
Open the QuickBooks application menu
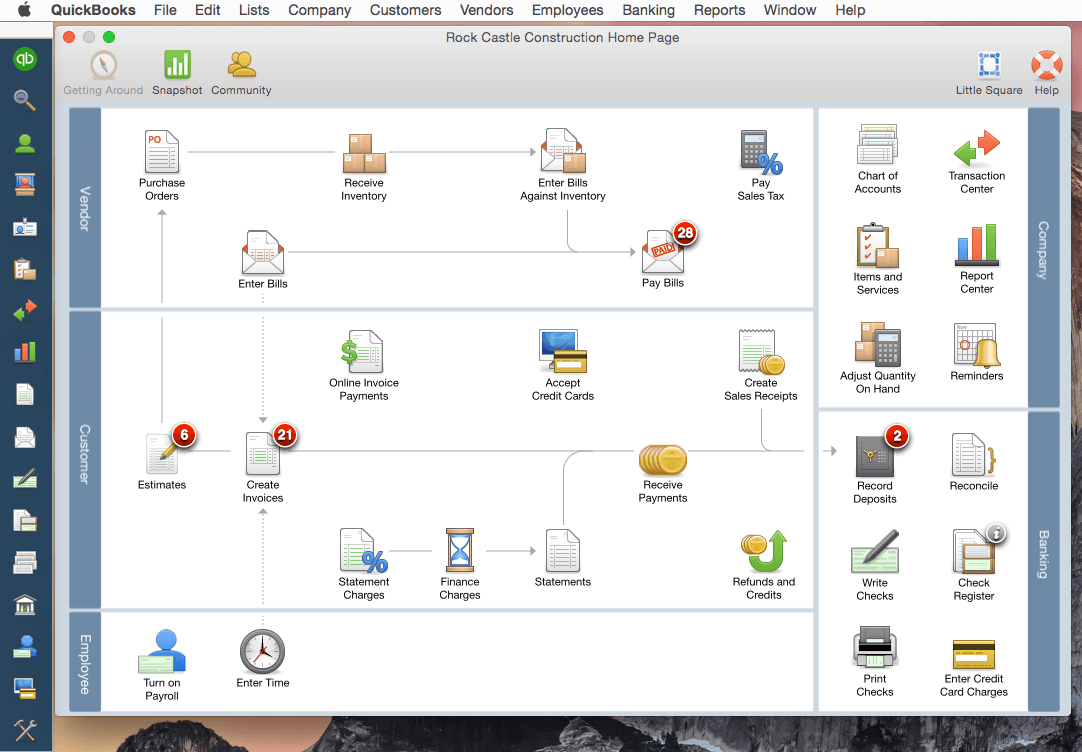click(93, 10)
